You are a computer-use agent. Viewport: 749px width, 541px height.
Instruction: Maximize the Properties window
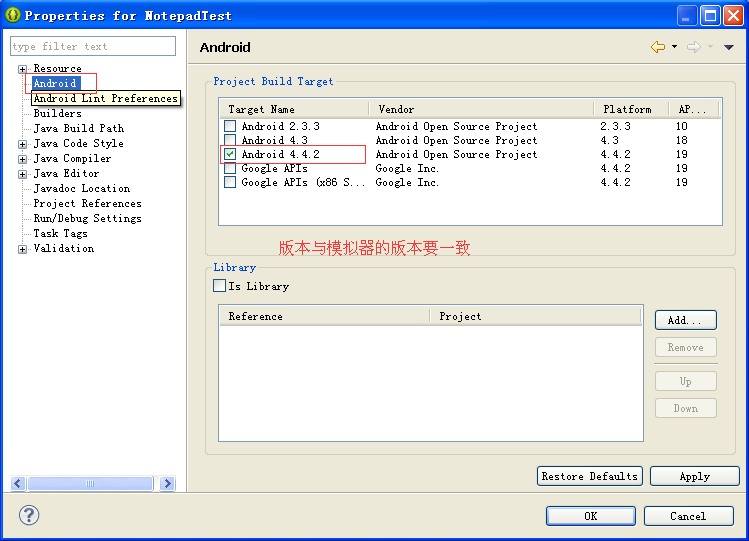click(x=710, y=15)
